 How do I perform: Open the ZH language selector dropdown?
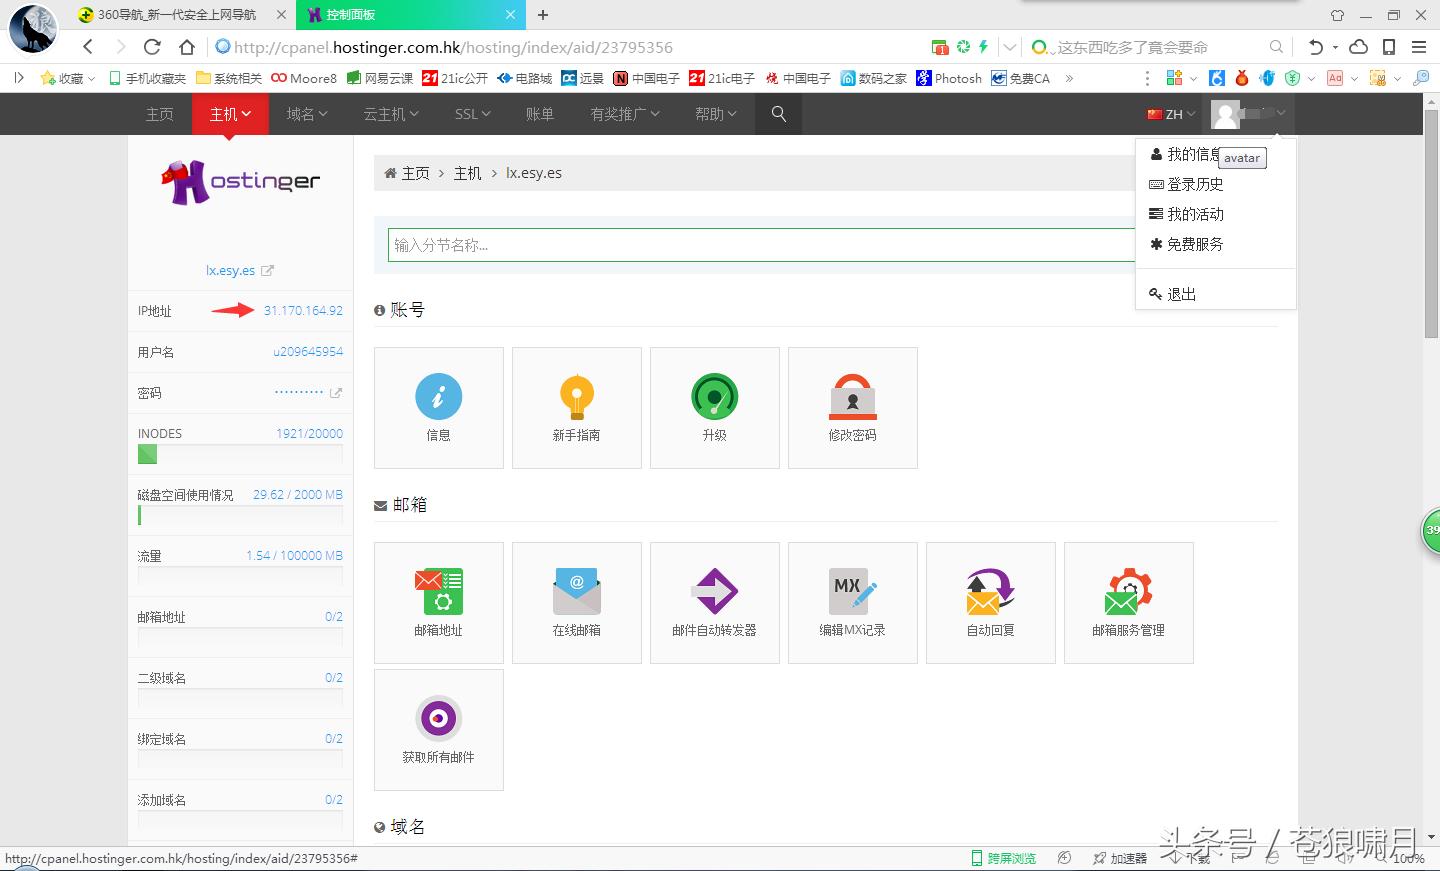click(1171, 114)
